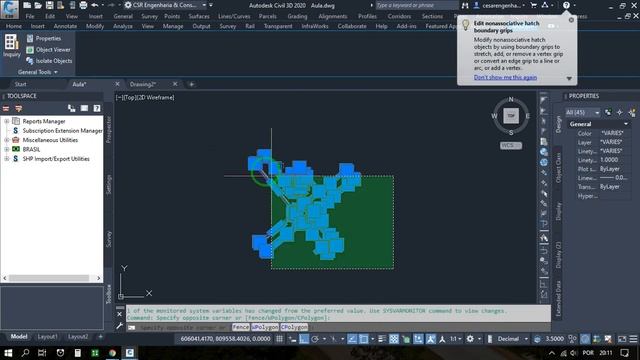Select the Fence command option
Viewport: 640px width, 360px height.
(240, 327)
